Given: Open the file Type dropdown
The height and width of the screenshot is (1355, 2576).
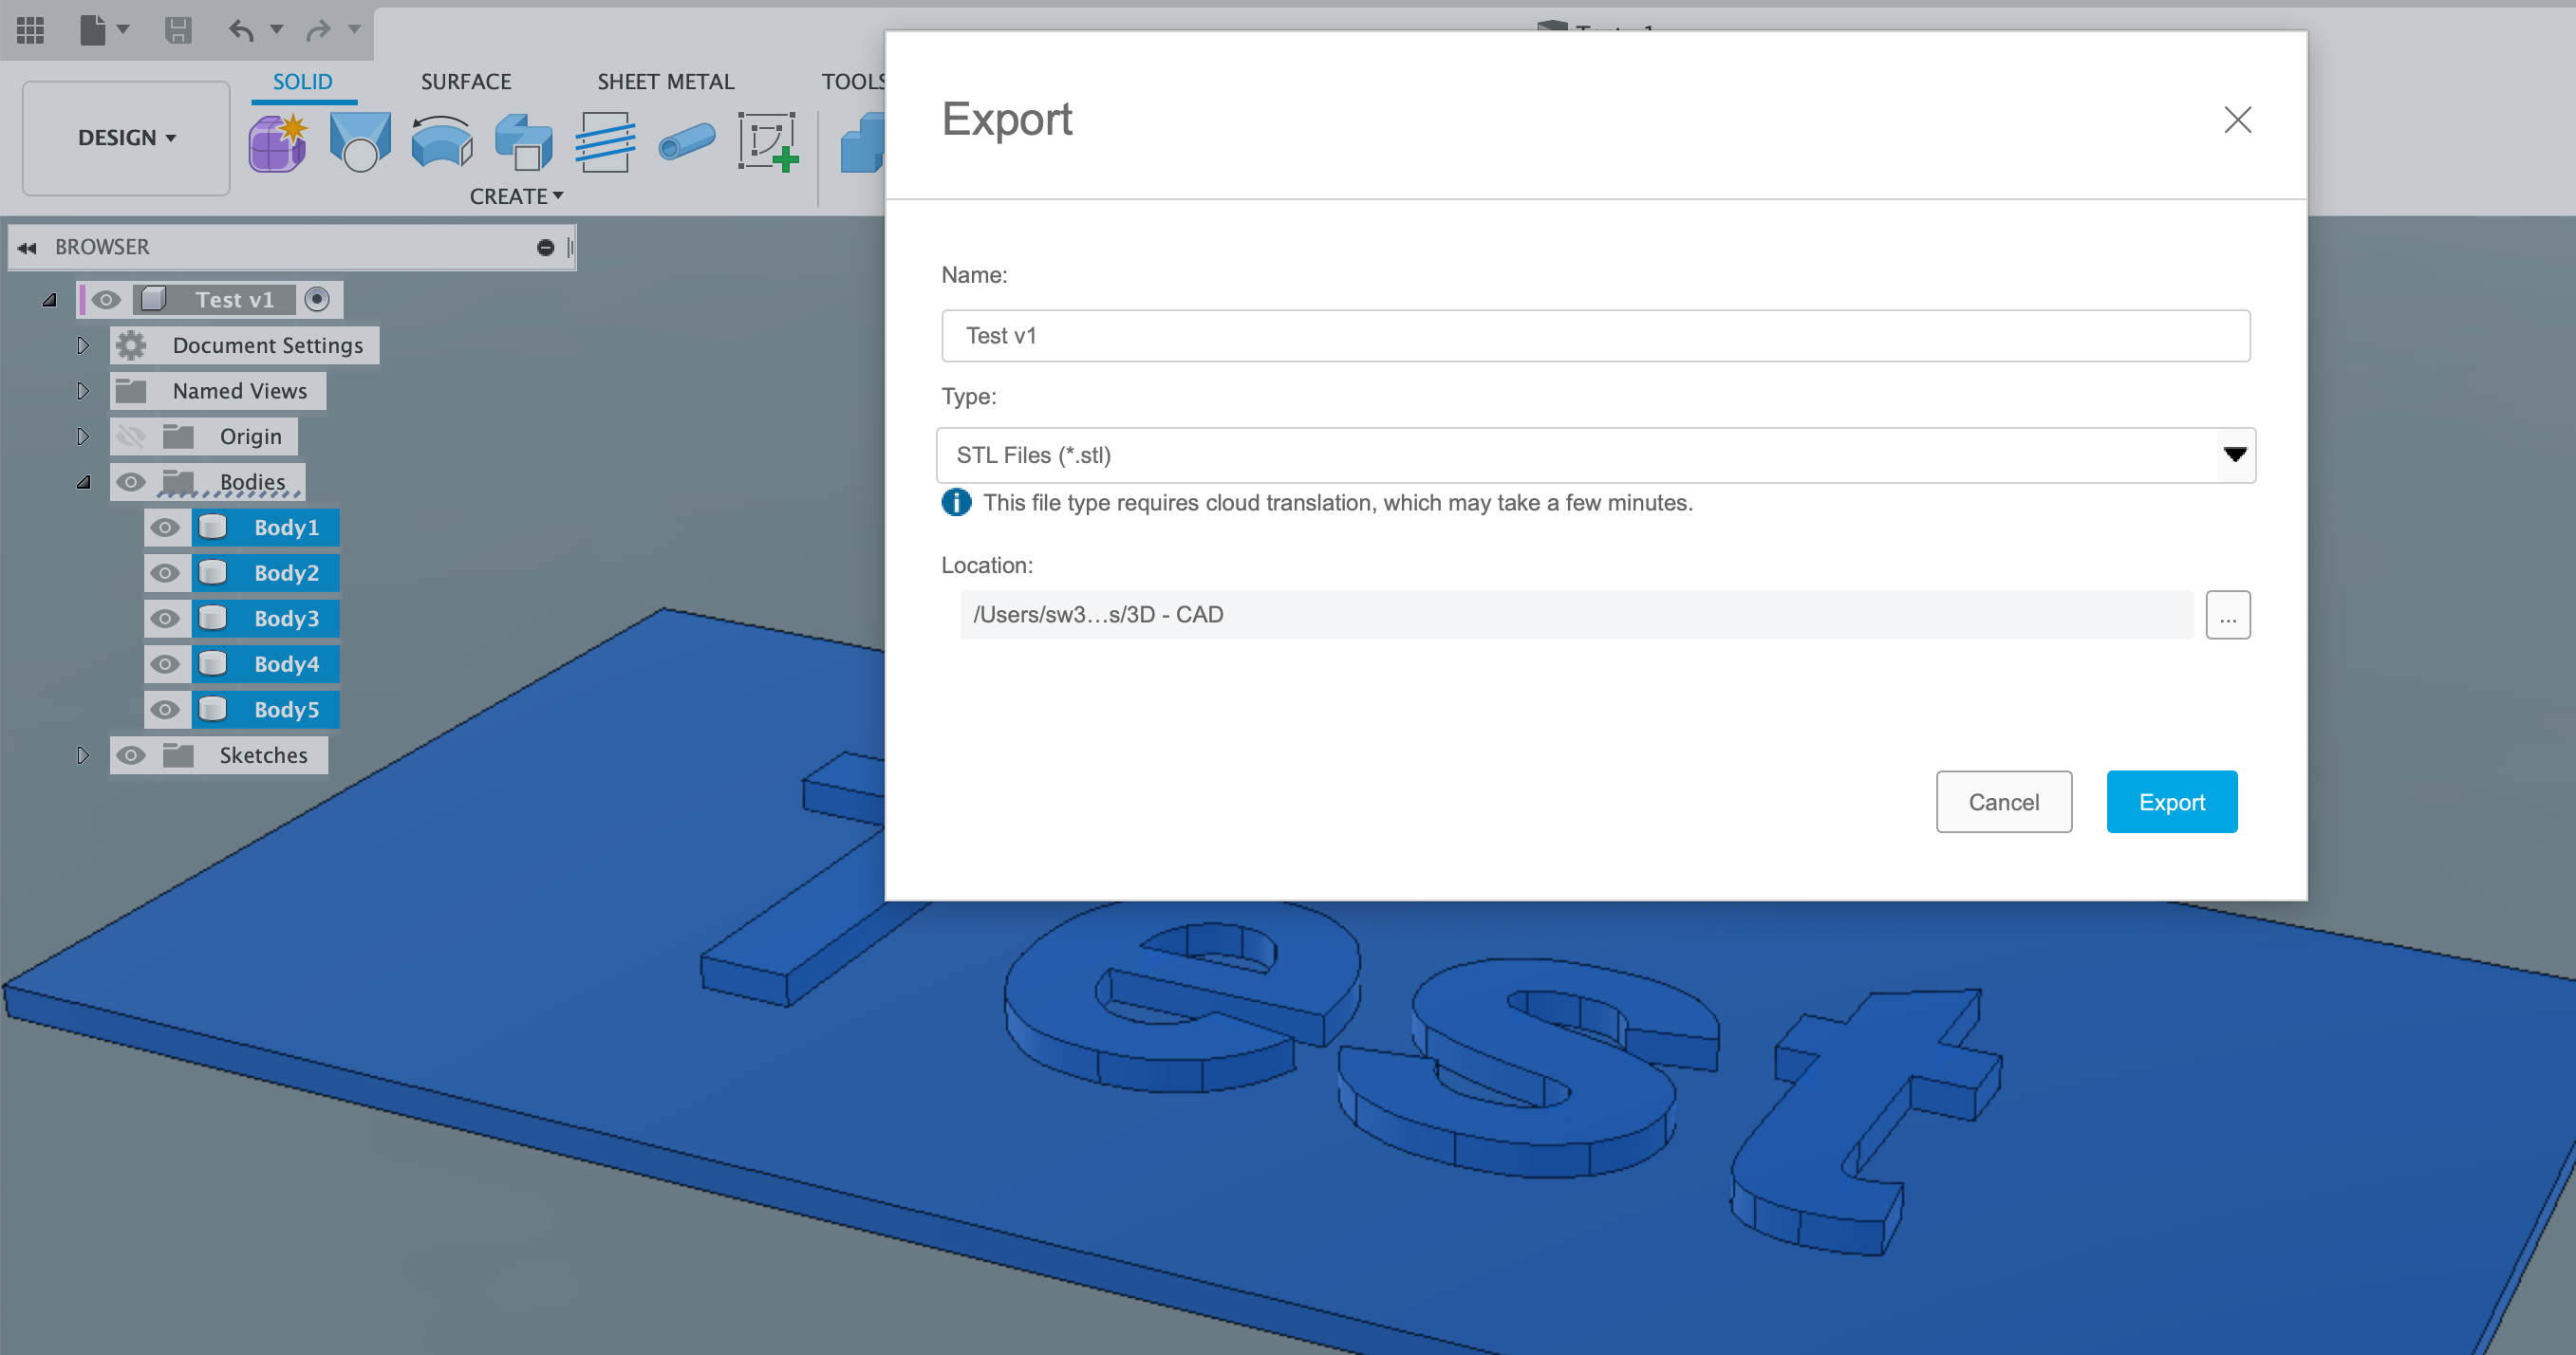Looking at the screenshot, I should [x=2234, y=455].
